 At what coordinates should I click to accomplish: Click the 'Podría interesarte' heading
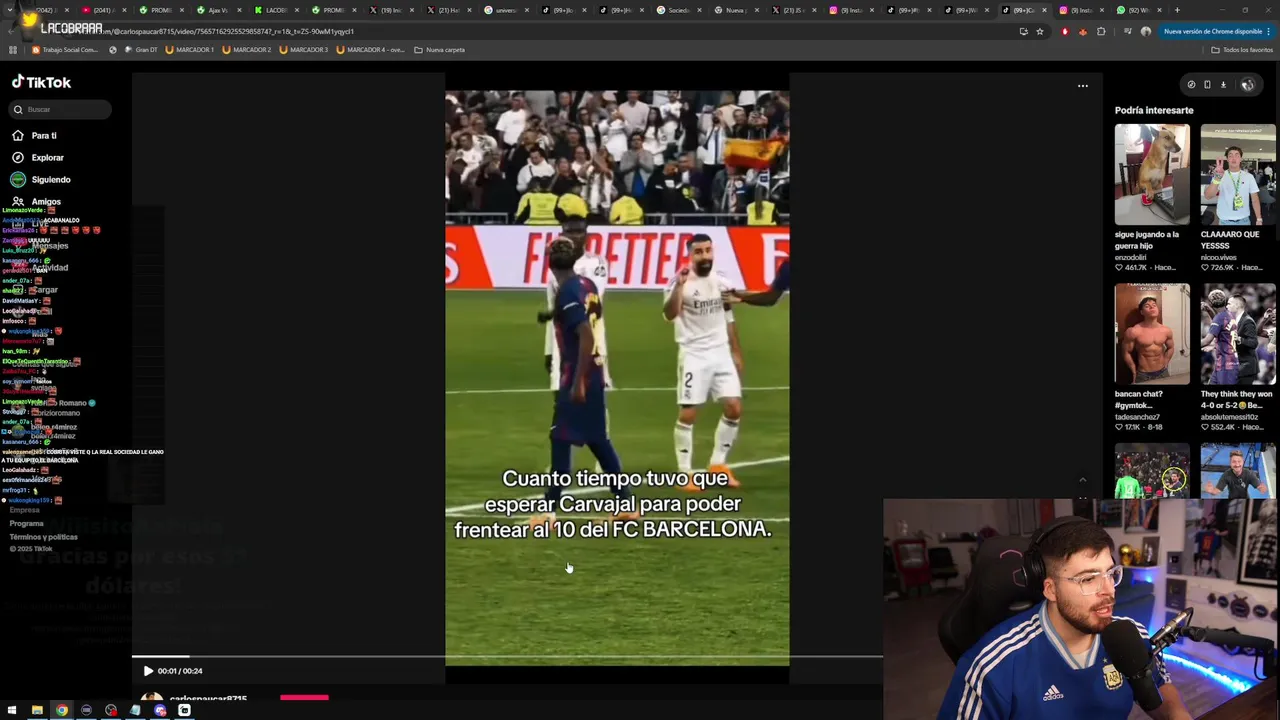point(1154,110)
